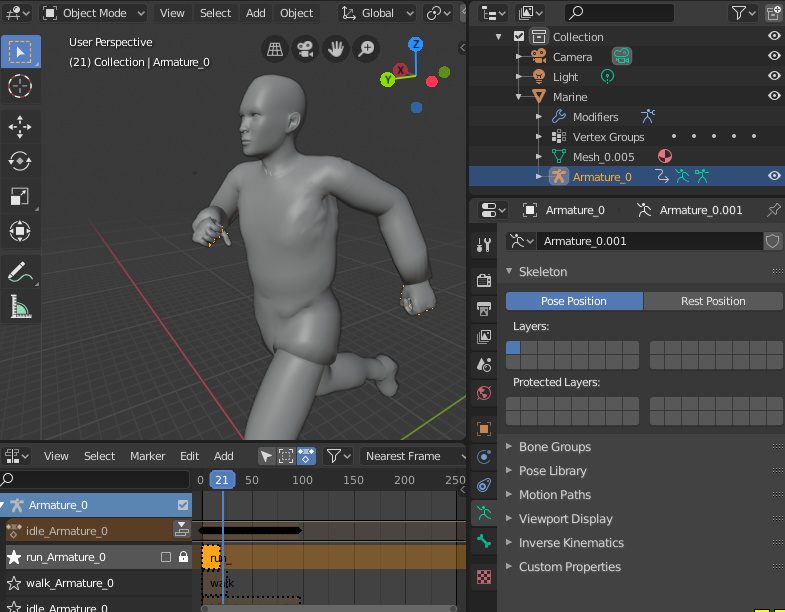
Task: Uncheck the Armature_0 NLA track checkbox
Action: click(182, 505)
